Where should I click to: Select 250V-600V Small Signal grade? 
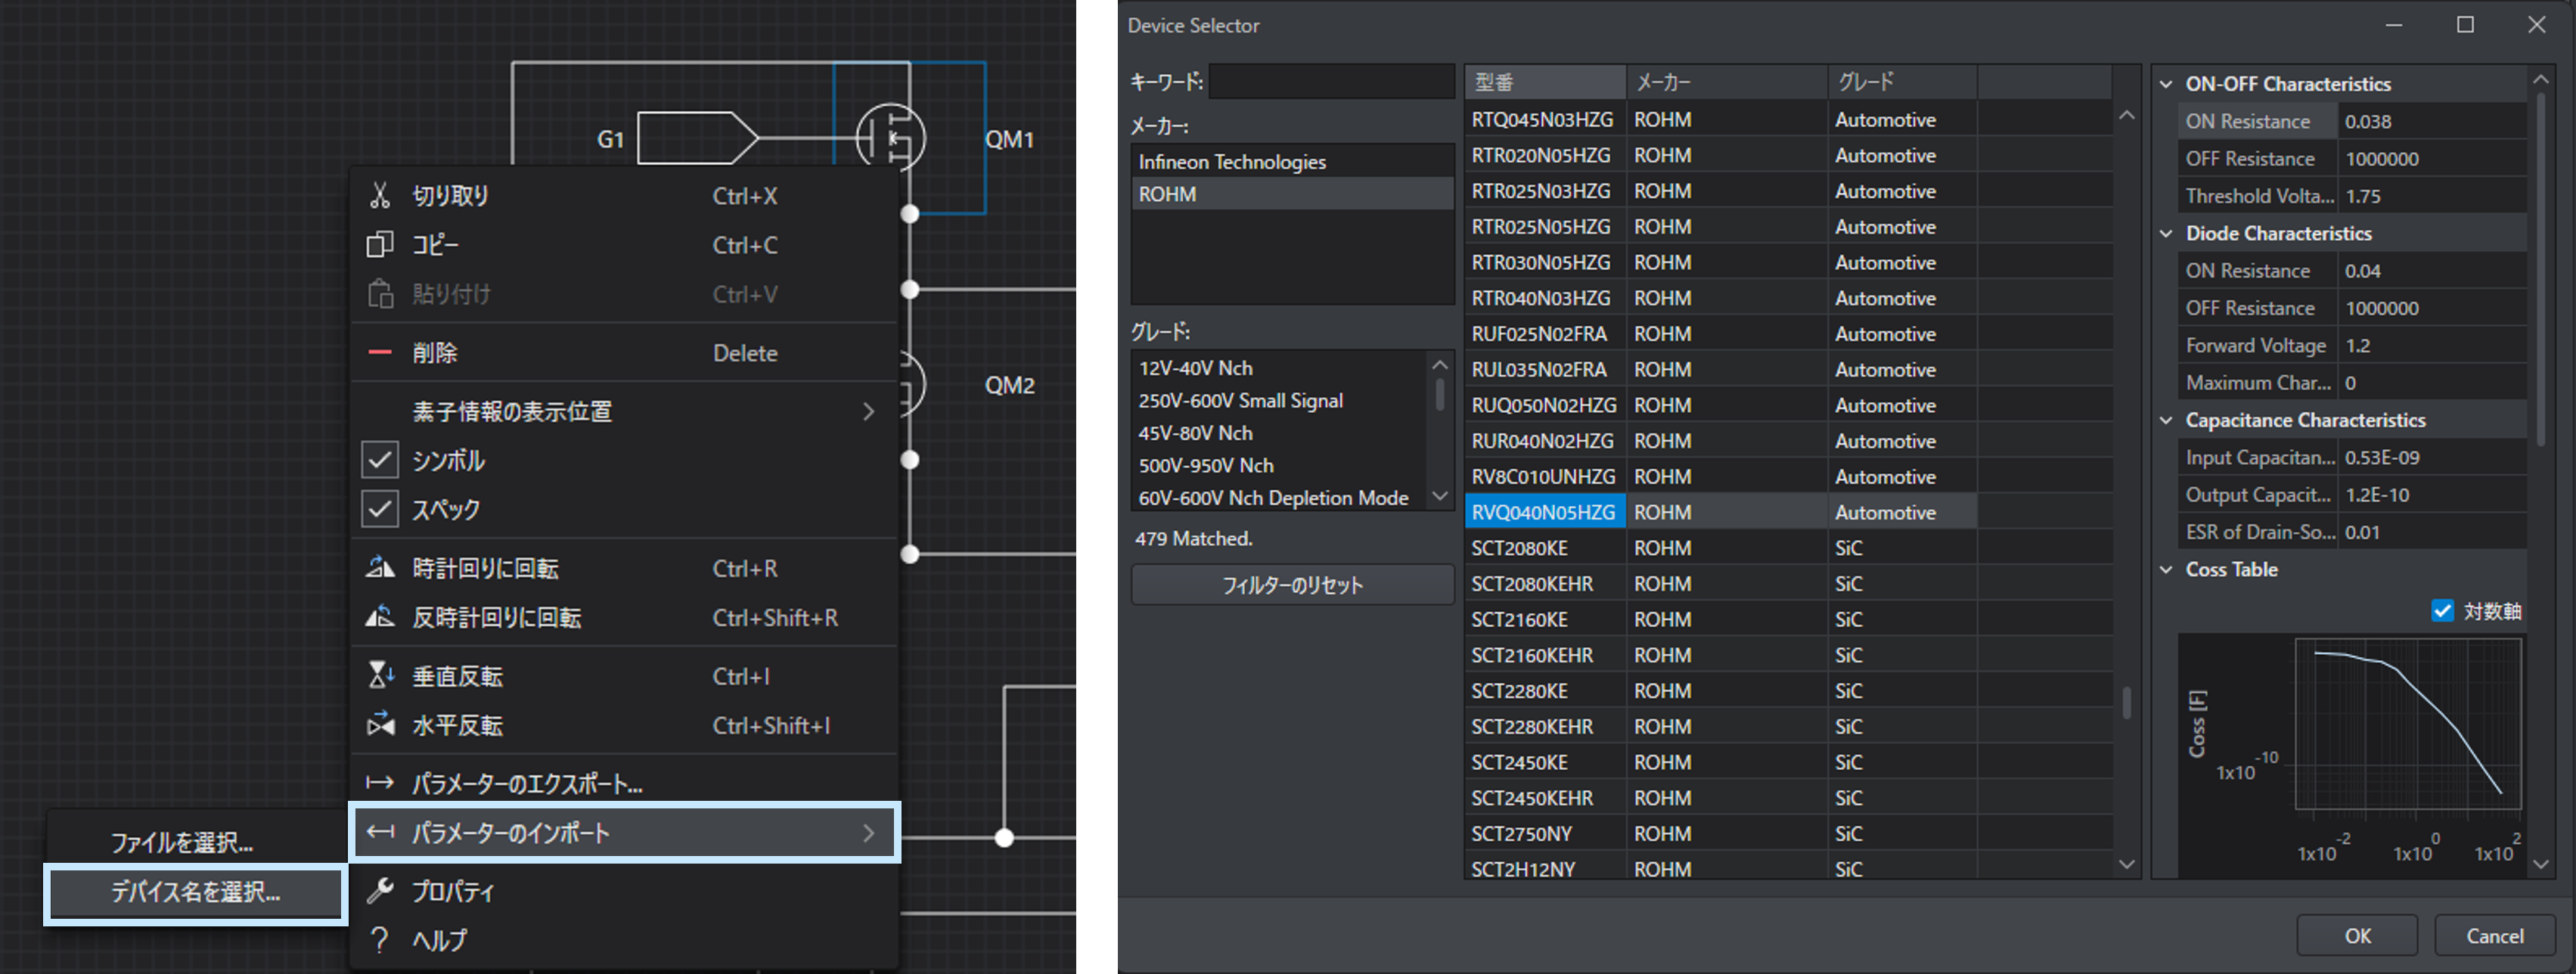pos(1280,400)
